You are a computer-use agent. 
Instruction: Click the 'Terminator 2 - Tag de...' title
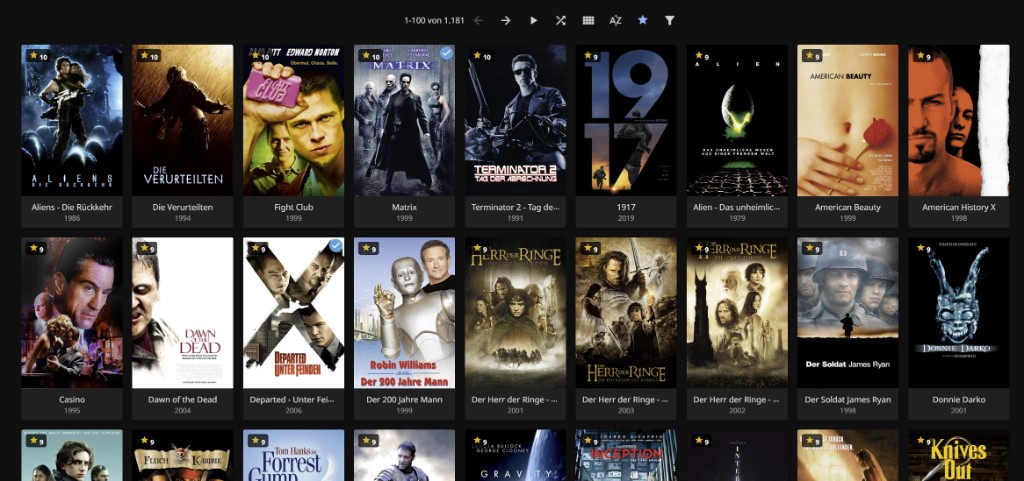(515, 207)
